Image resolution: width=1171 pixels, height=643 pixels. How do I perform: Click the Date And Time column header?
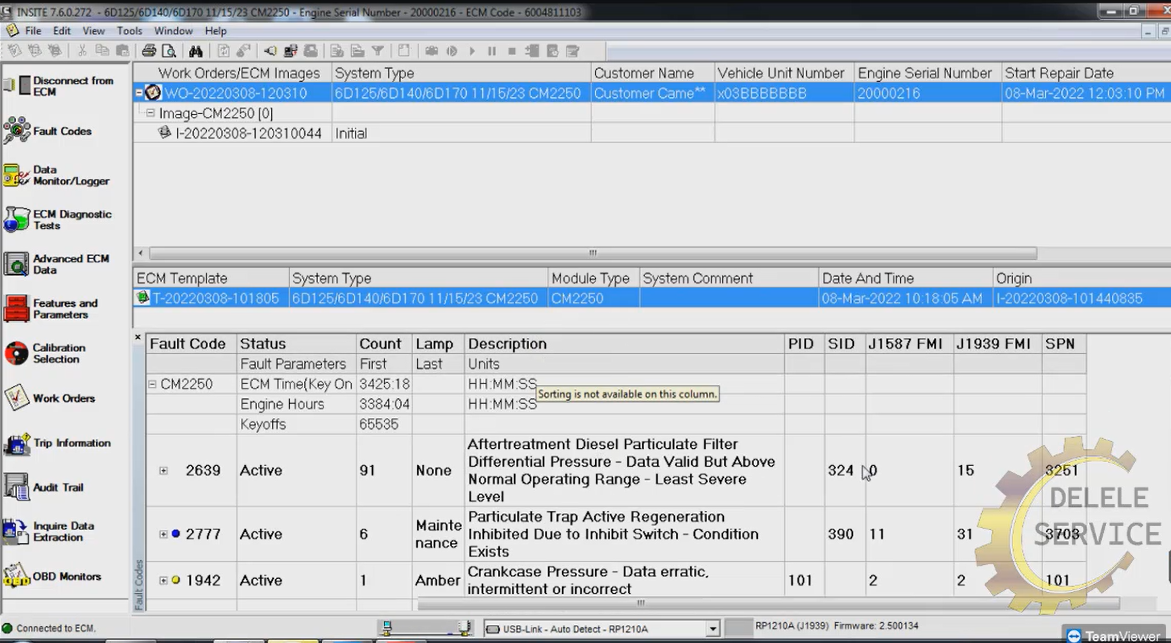click(906, 279)
